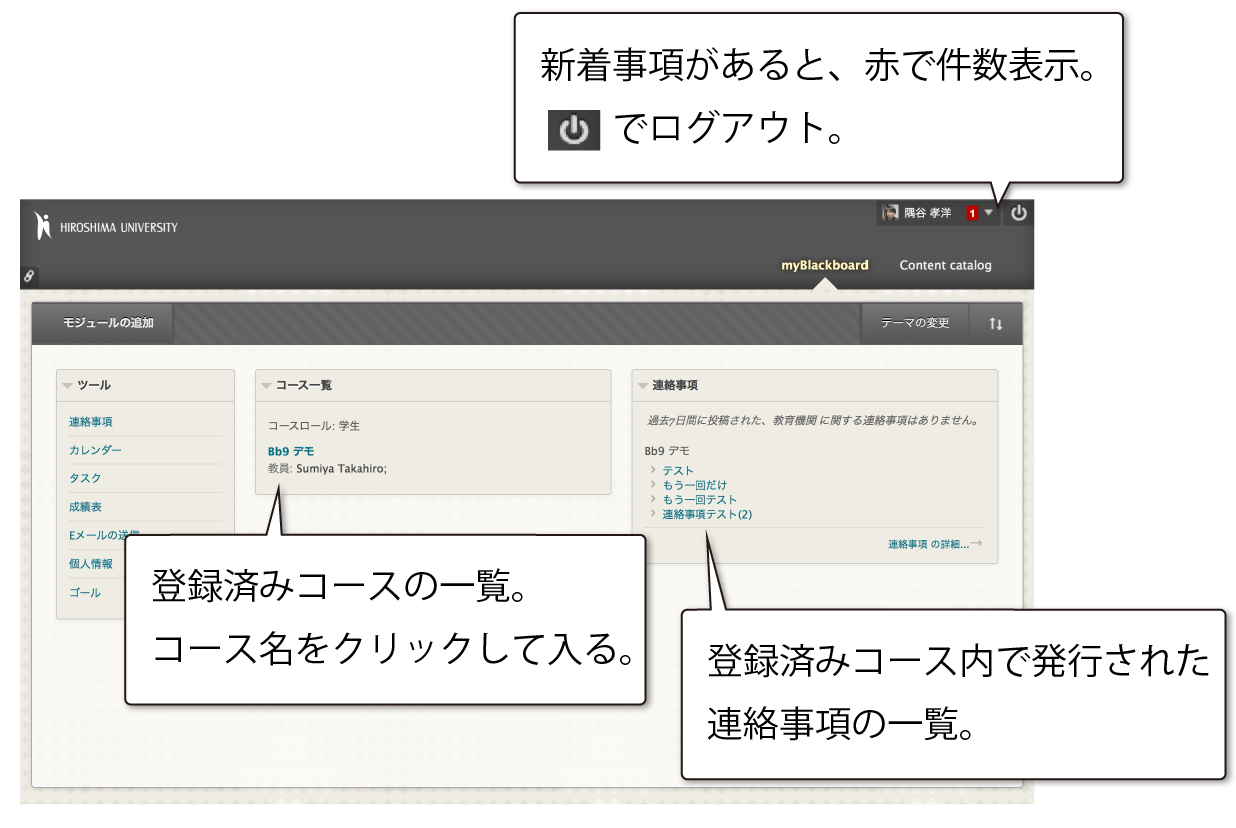
Task: Switch to the Content catalog tab
Action: click(x=945, y=266)
